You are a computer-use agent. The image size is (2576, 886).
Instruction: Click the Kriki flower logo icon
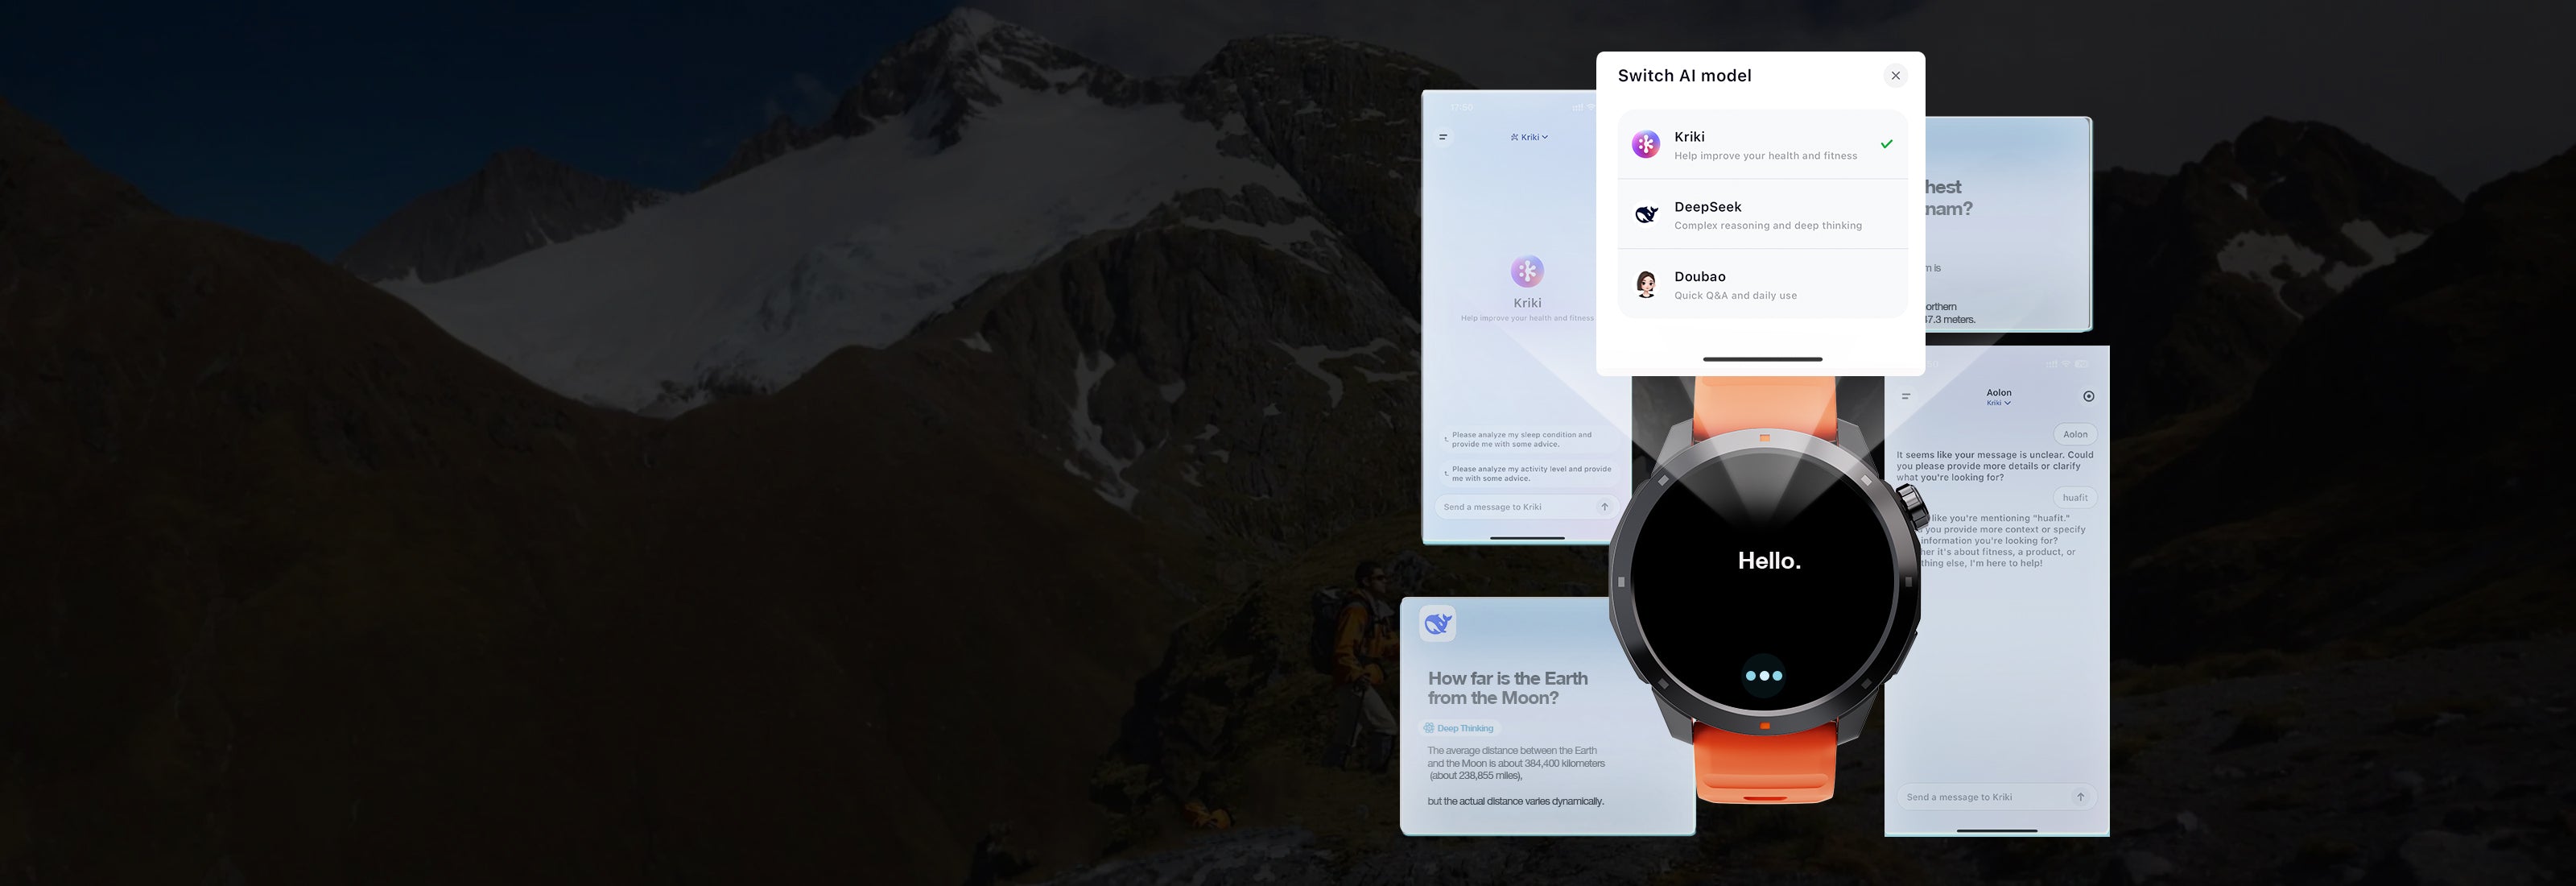[x=1645, y=145]
